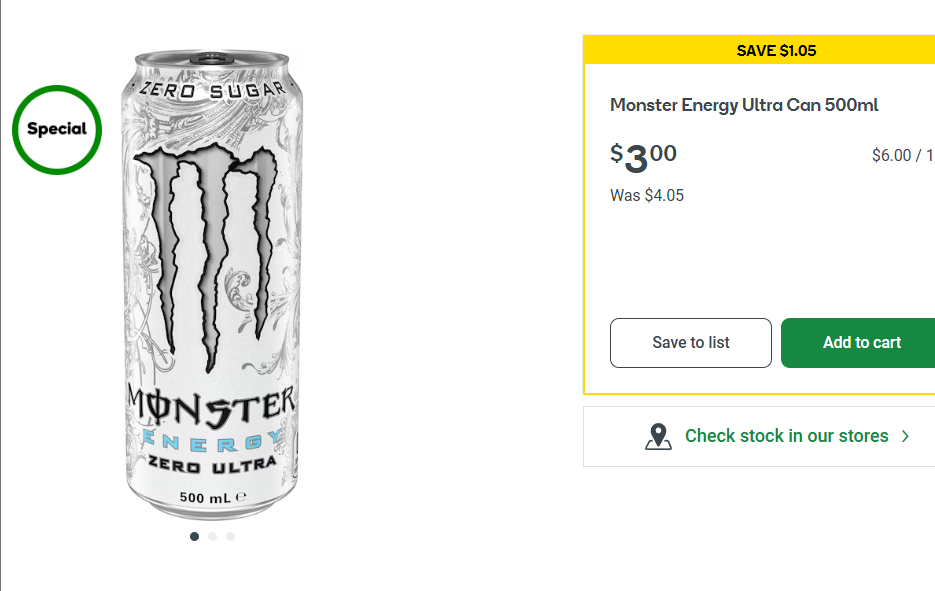The width and height of the screenshot is (935, 591).
Task: Click the MONSTER wordmark on the can
Action: [x=212, y=404]
